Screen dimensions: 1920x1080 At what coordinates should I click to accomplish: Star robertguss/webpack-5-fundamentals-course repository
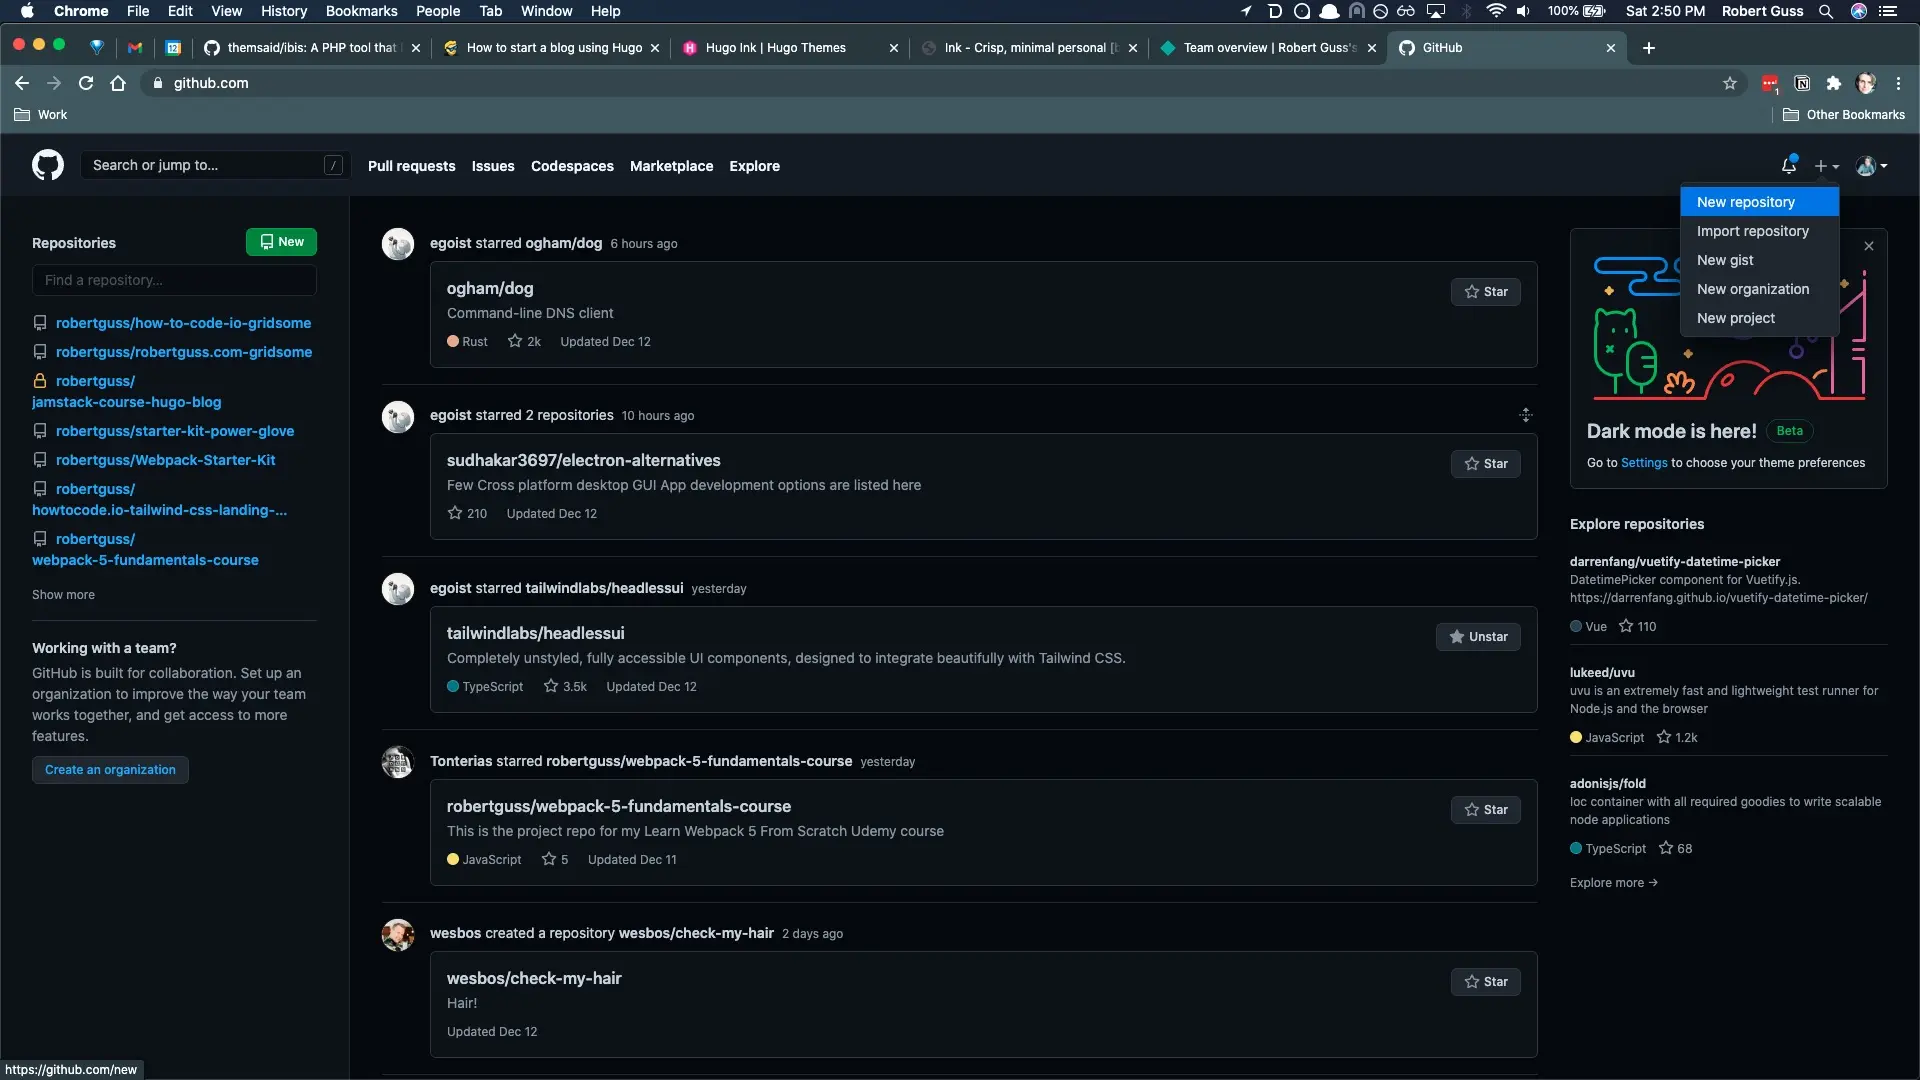pos(1485,810)
